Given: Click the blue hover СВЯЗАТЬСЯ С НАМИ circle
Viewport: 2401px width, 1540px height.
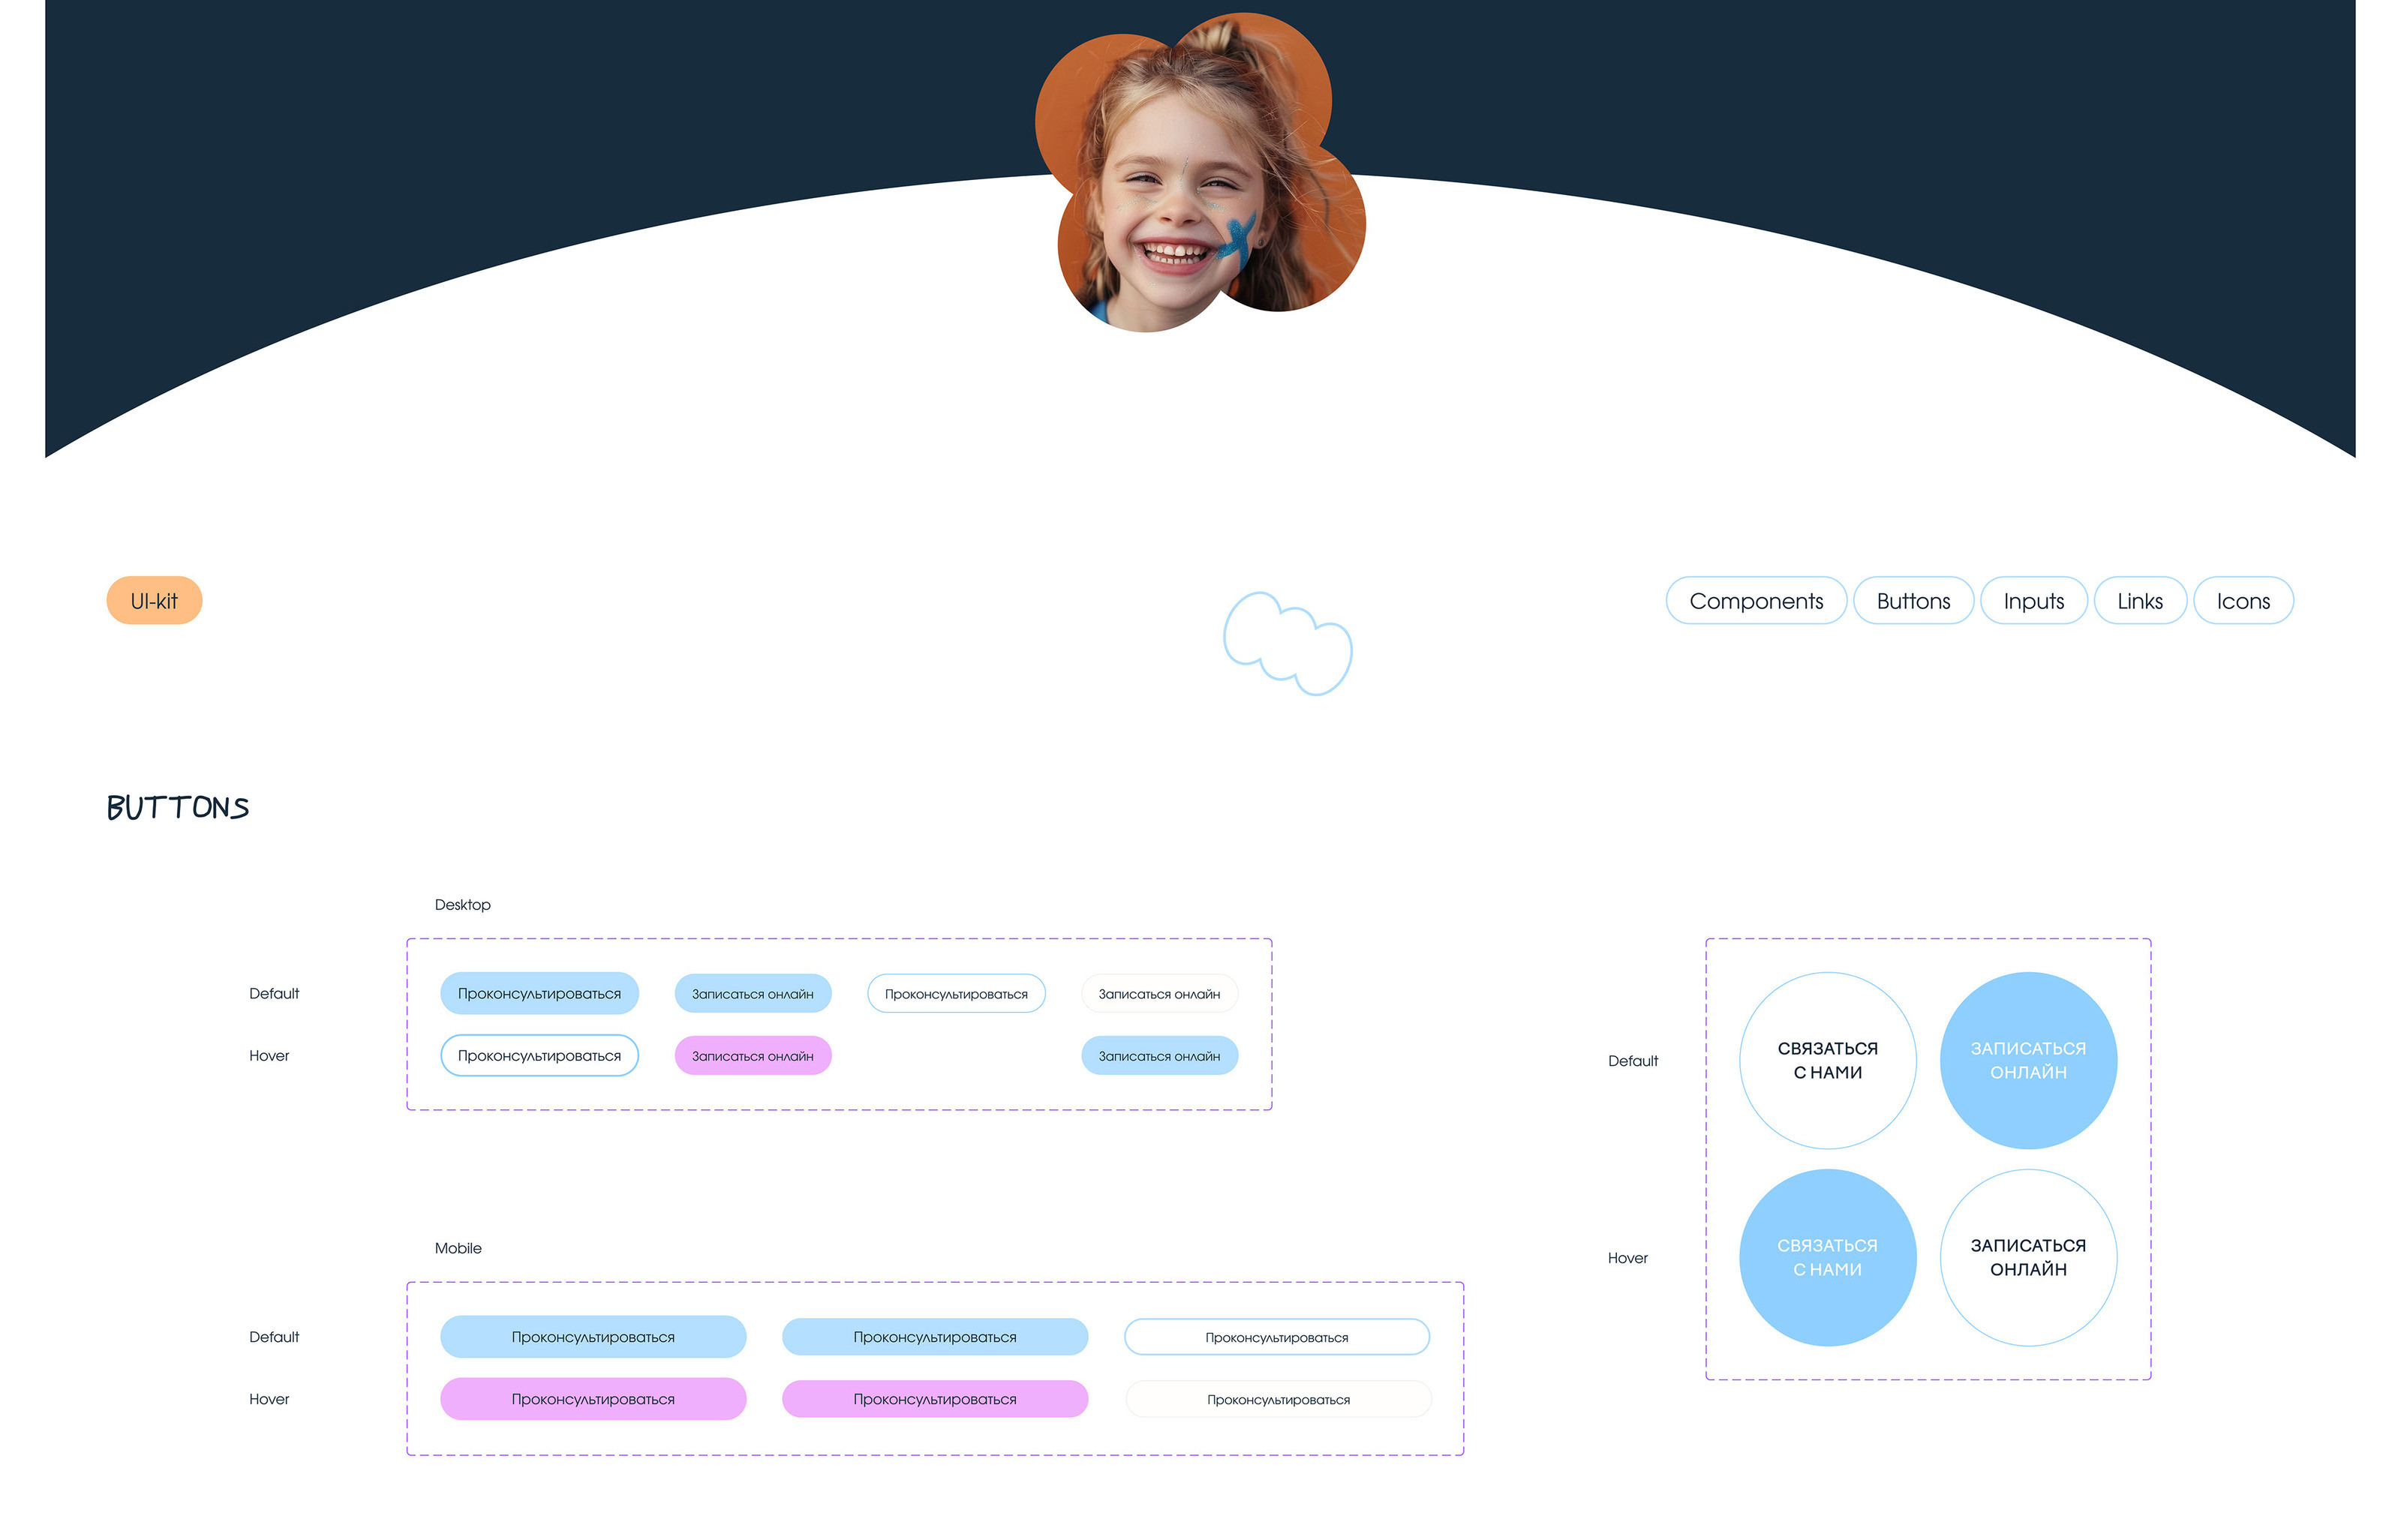Looking at the screenshot, I should coord(1827,1257).
